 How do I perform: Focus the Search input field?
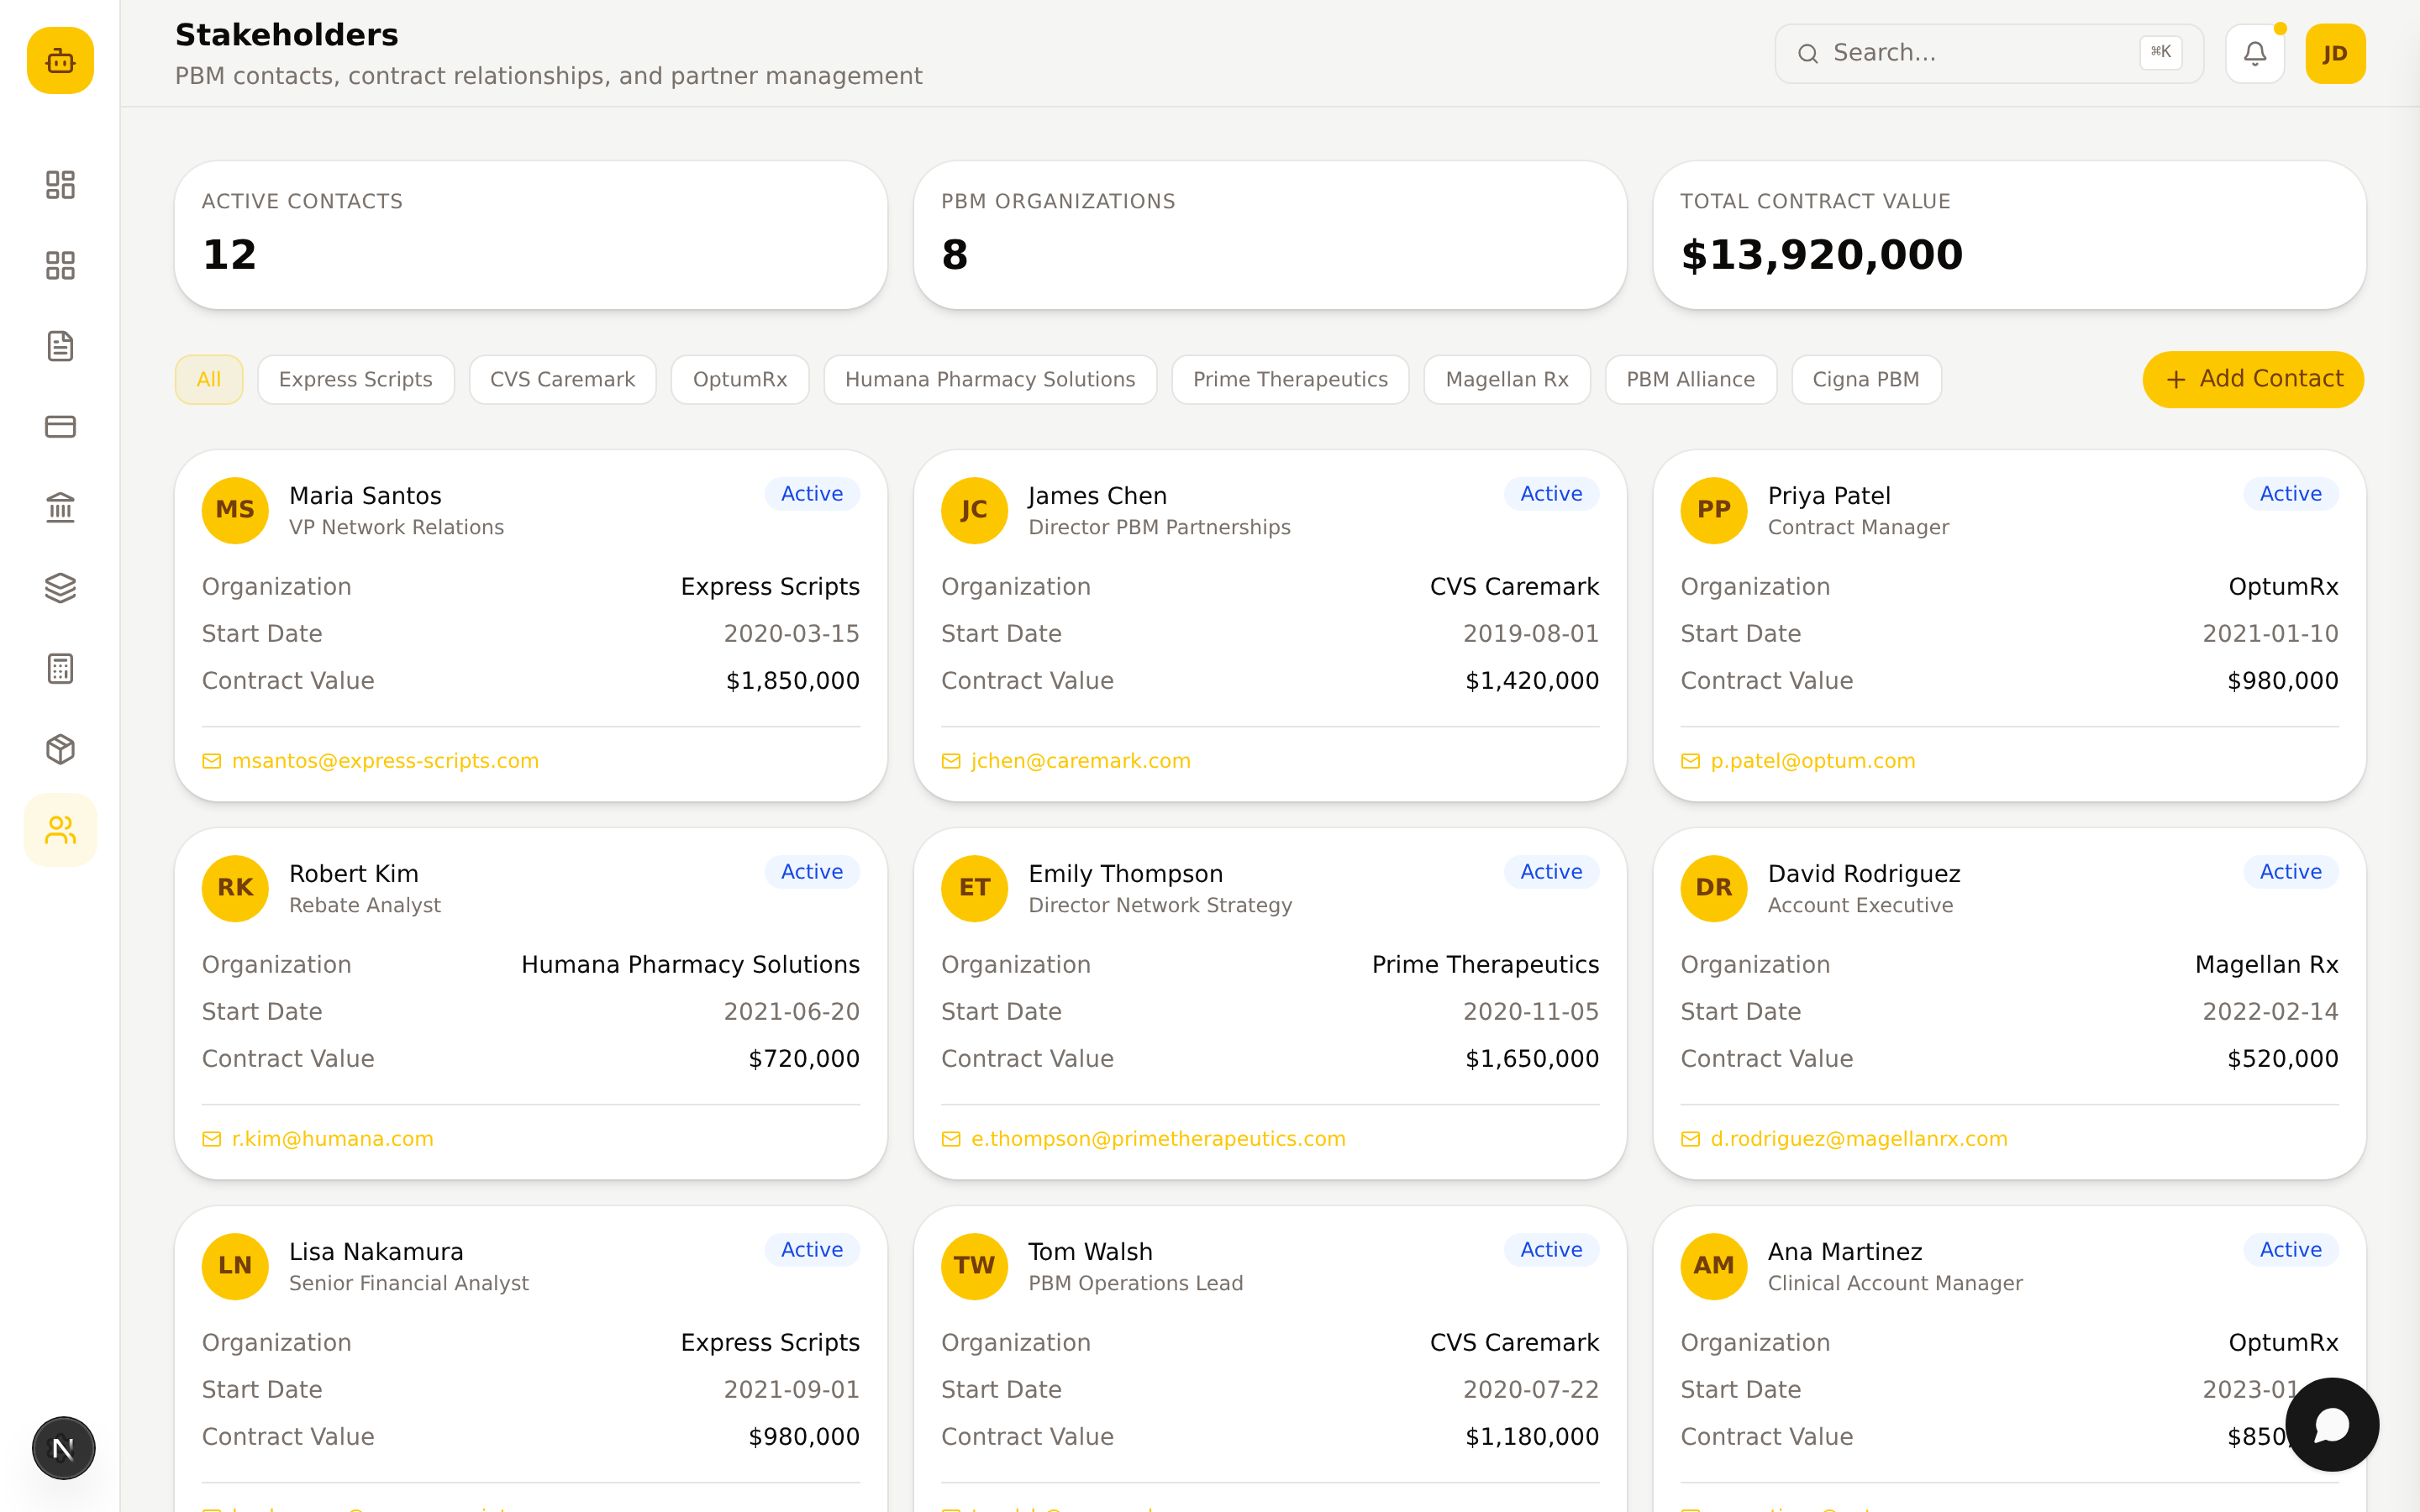1988,53
